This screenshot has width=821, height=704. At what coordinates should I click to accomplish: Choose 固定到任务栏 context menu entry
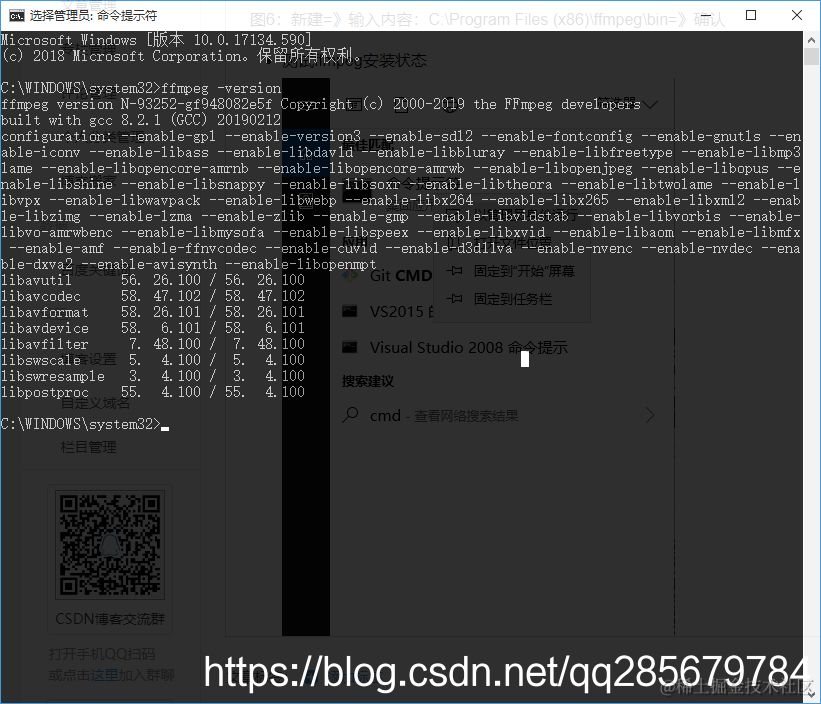[513, 299]
